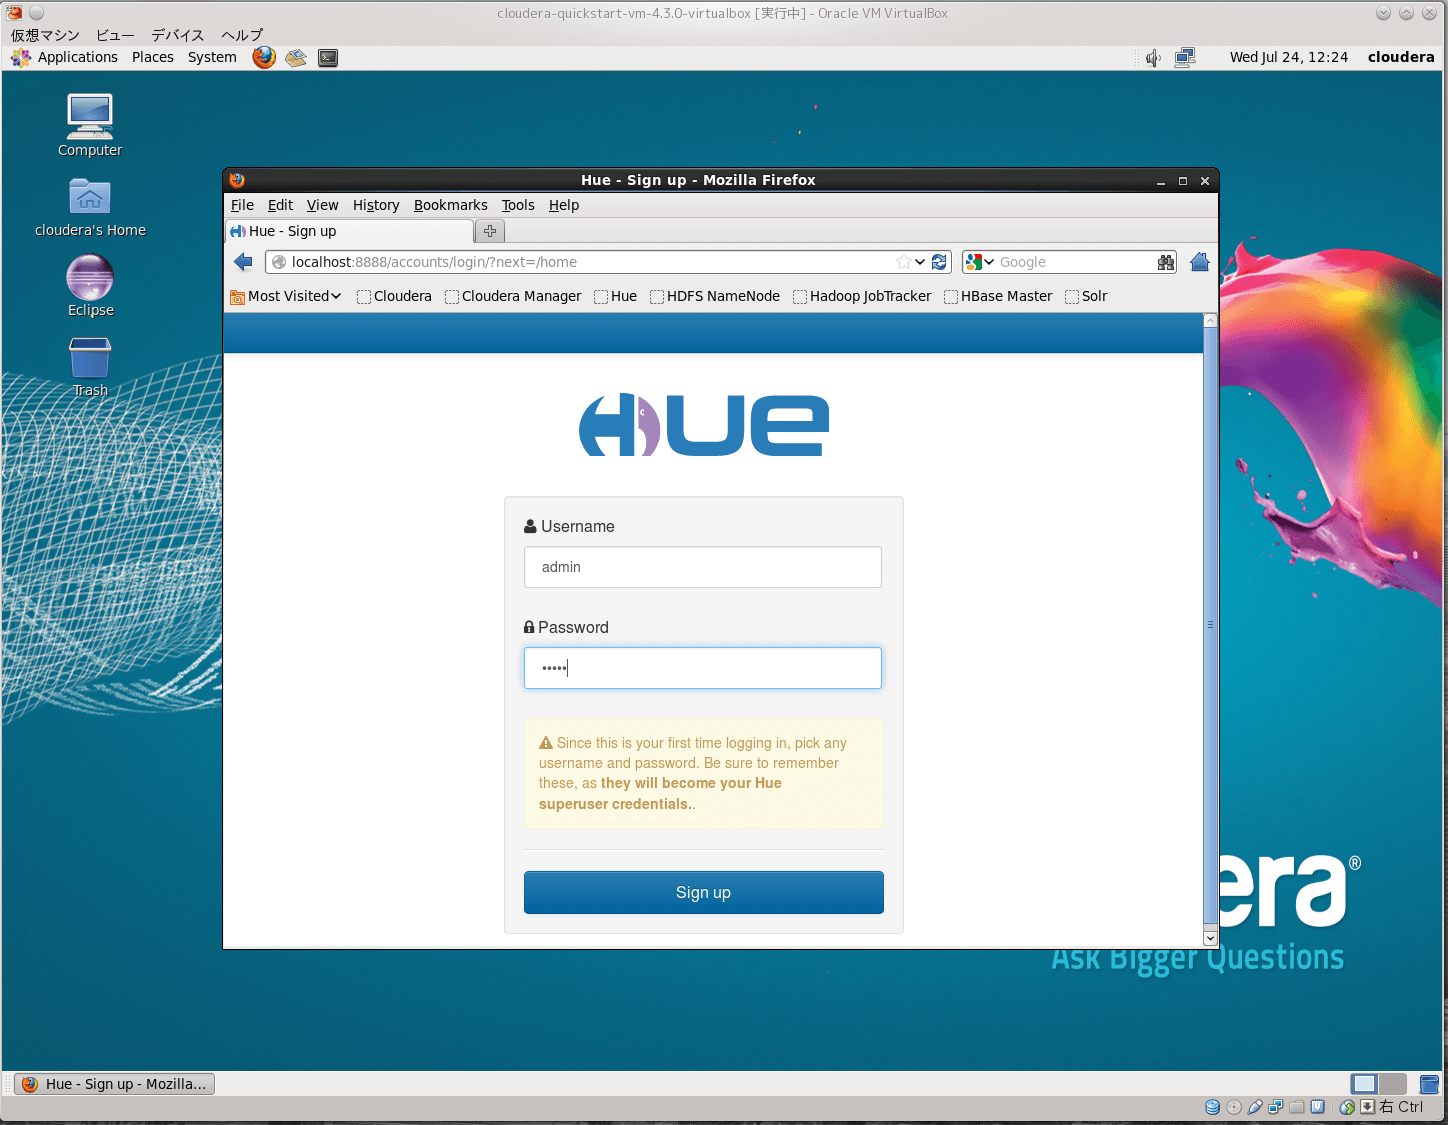Switch to the second workspace in the switcher
This screenshot has height=1125, width=1448.
click(1392, 1084)
